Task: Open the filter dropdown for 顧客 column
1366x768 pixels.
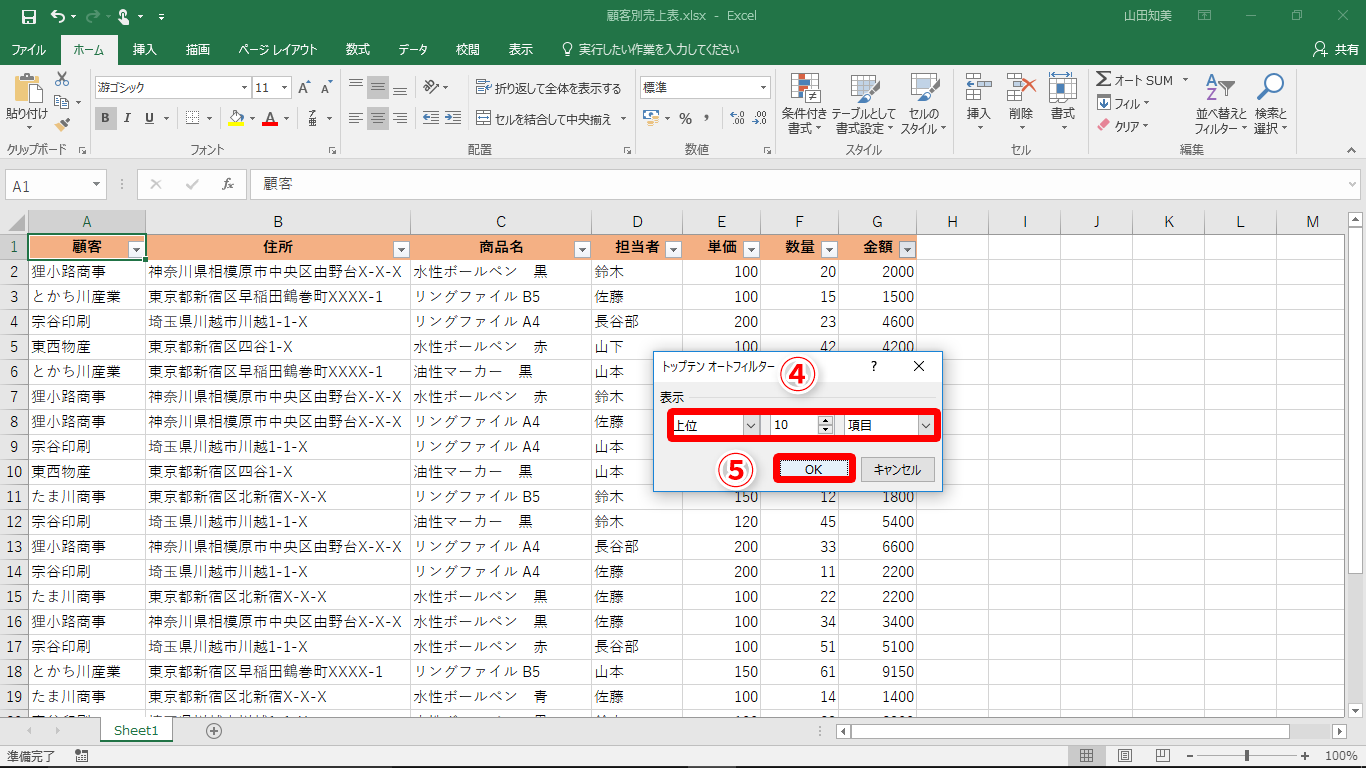Action: 136,249
